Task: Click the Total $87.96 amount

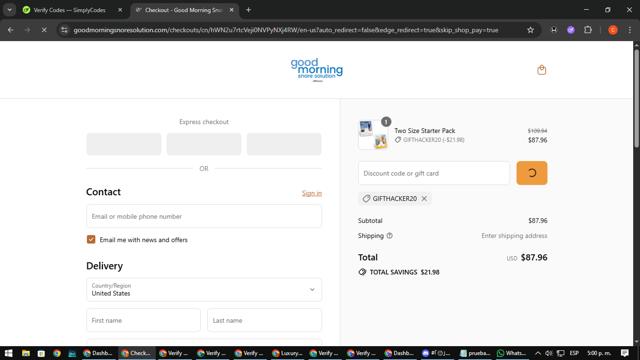Action: coord(534,258)
